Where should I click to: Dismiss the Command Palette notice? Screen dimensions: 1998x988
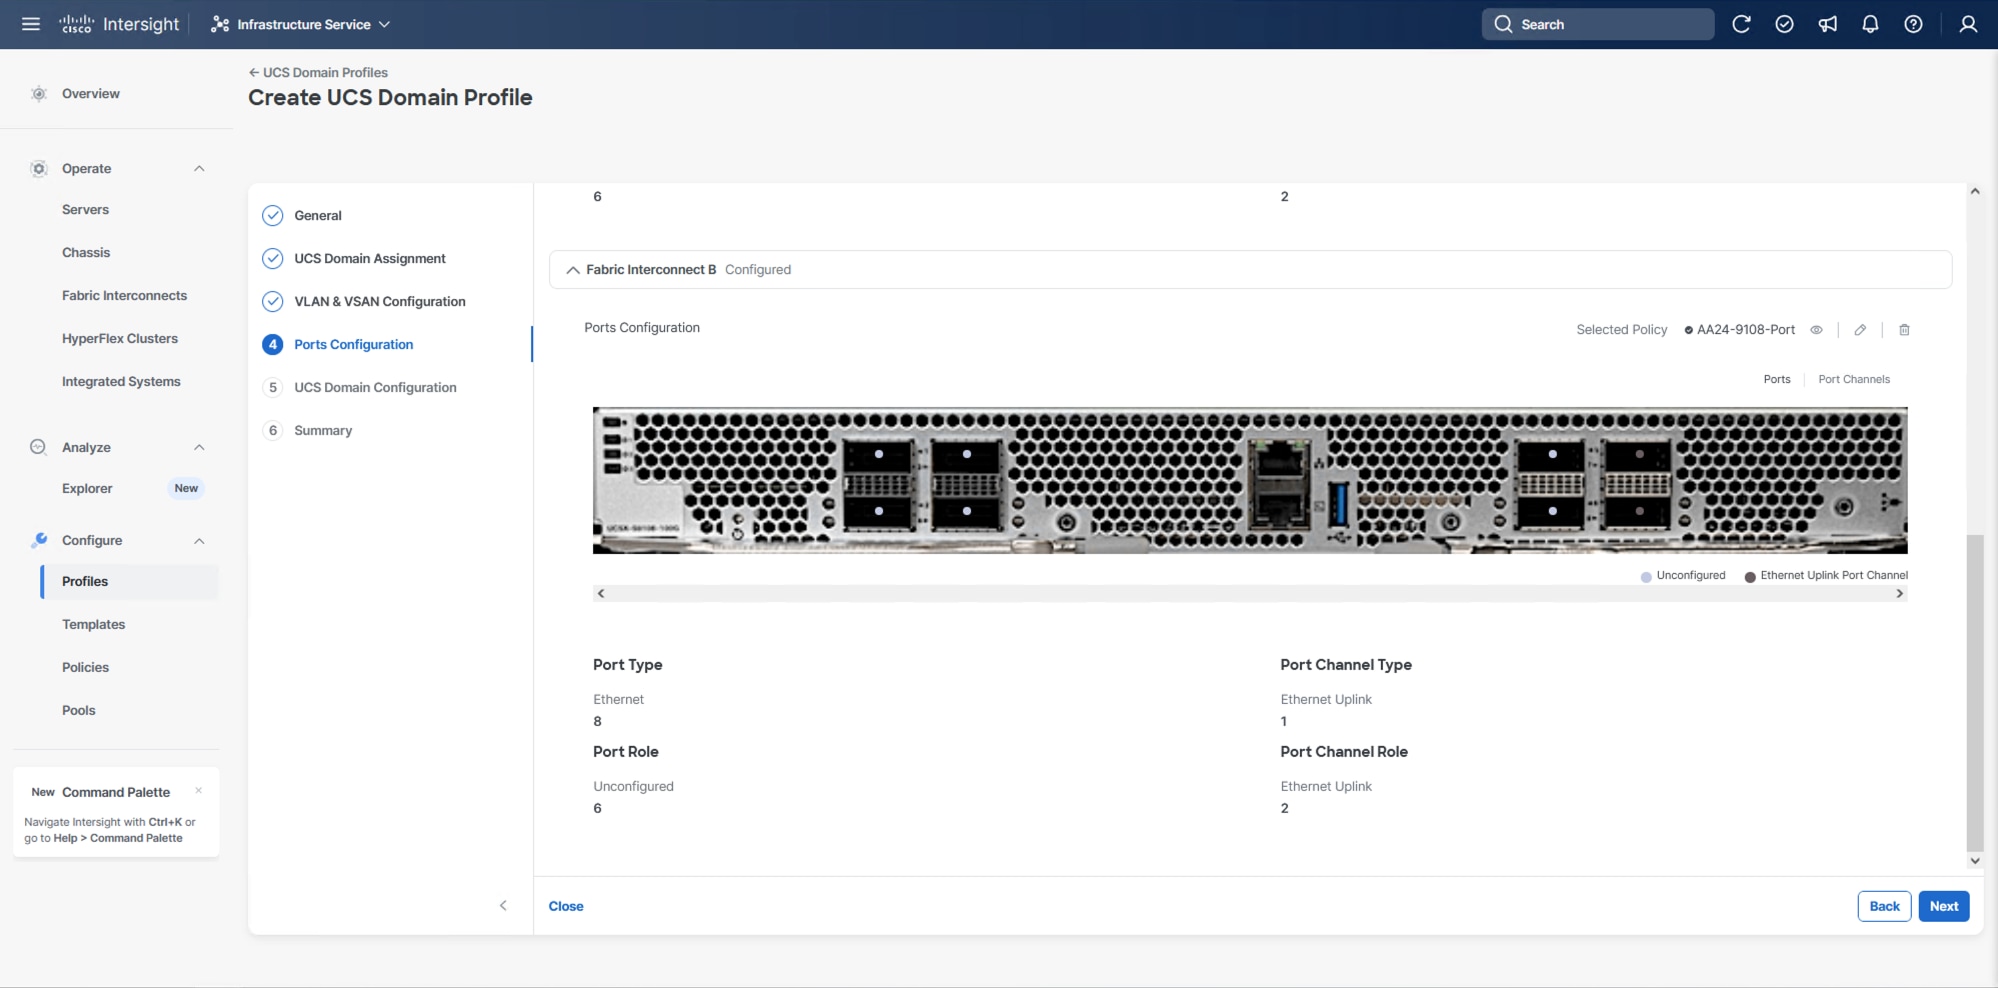tap(198, 790)
